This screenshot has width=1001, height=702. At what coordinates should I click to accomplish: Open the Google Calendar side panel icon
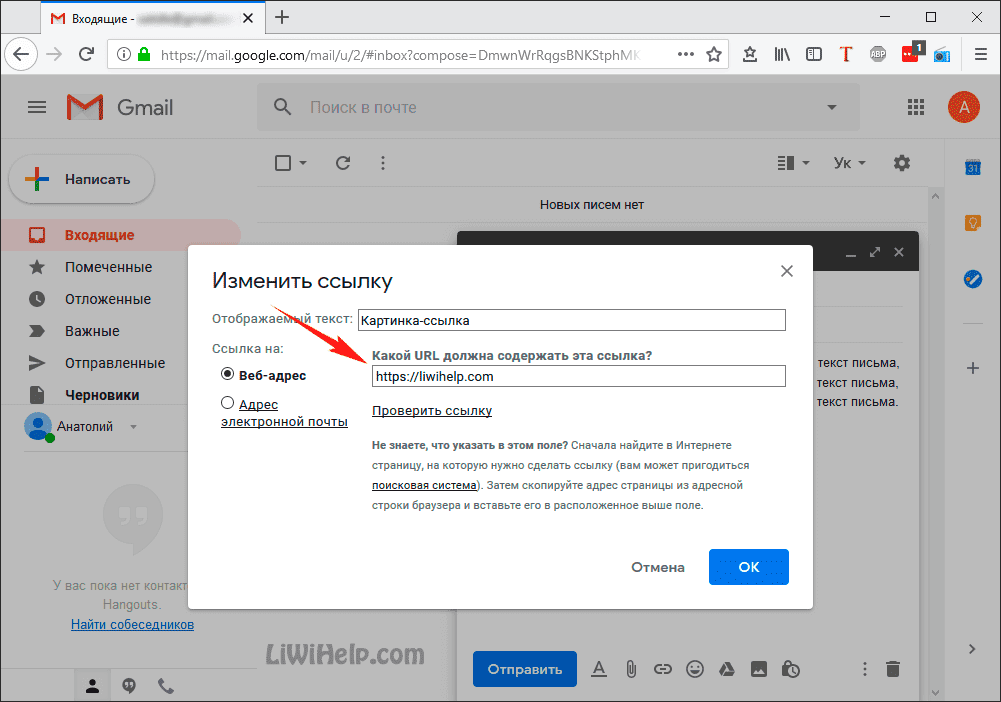pos(973,168)
